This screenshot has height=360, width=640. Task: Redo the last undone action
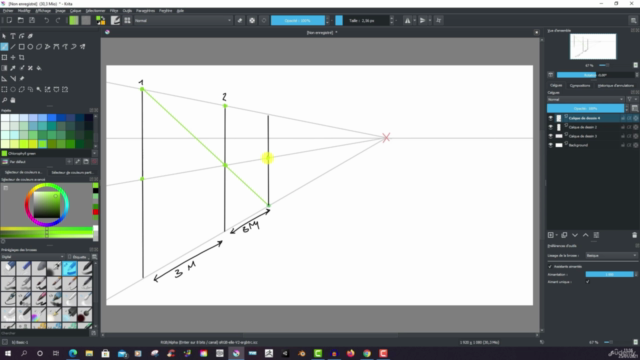point(58,20)
